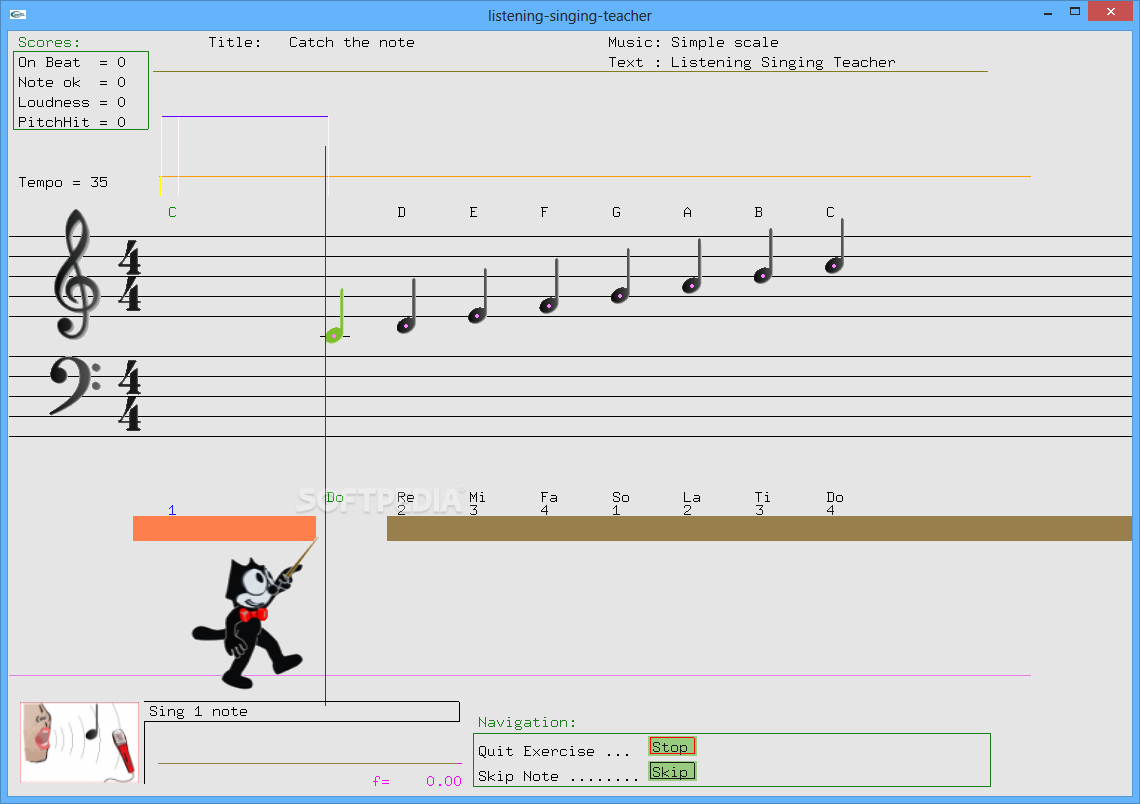Select the F note on the staff

[549, 286]
